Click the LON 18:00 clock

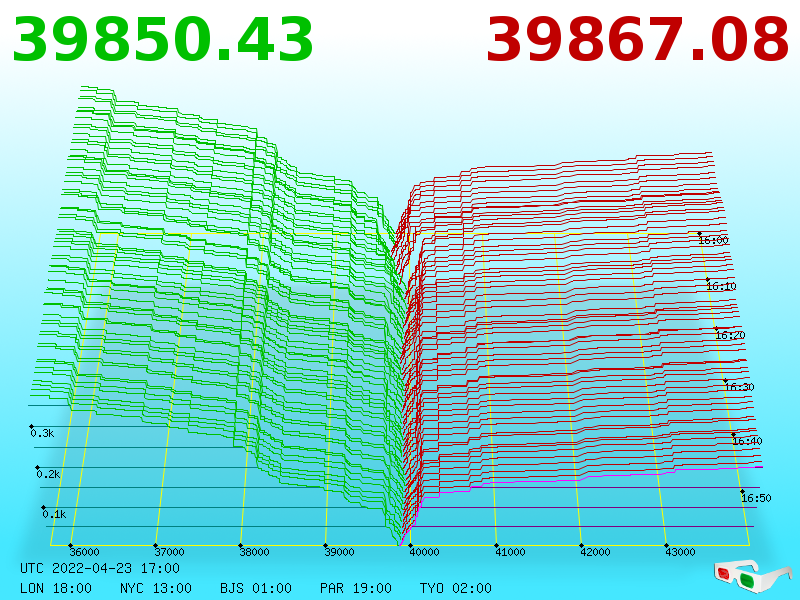[x=56, y=588]
